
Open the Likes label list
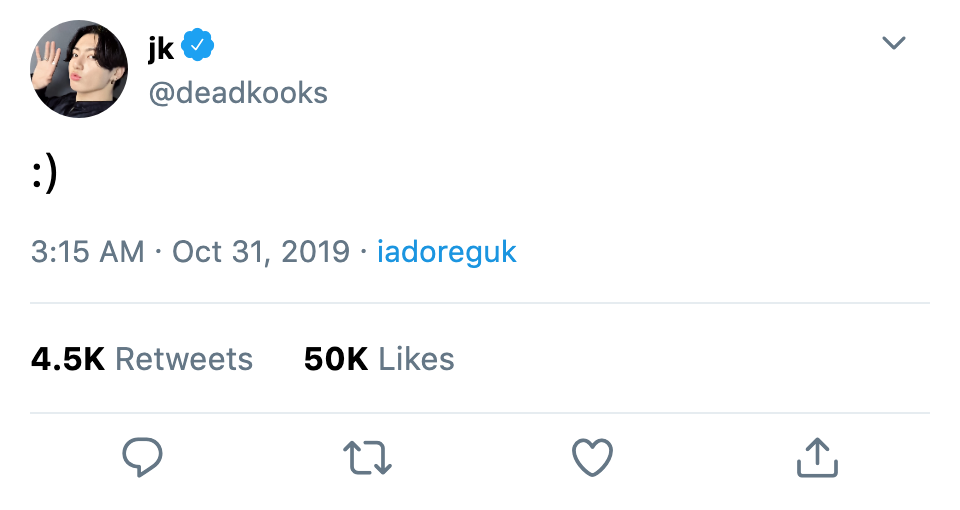click(416, 359)
